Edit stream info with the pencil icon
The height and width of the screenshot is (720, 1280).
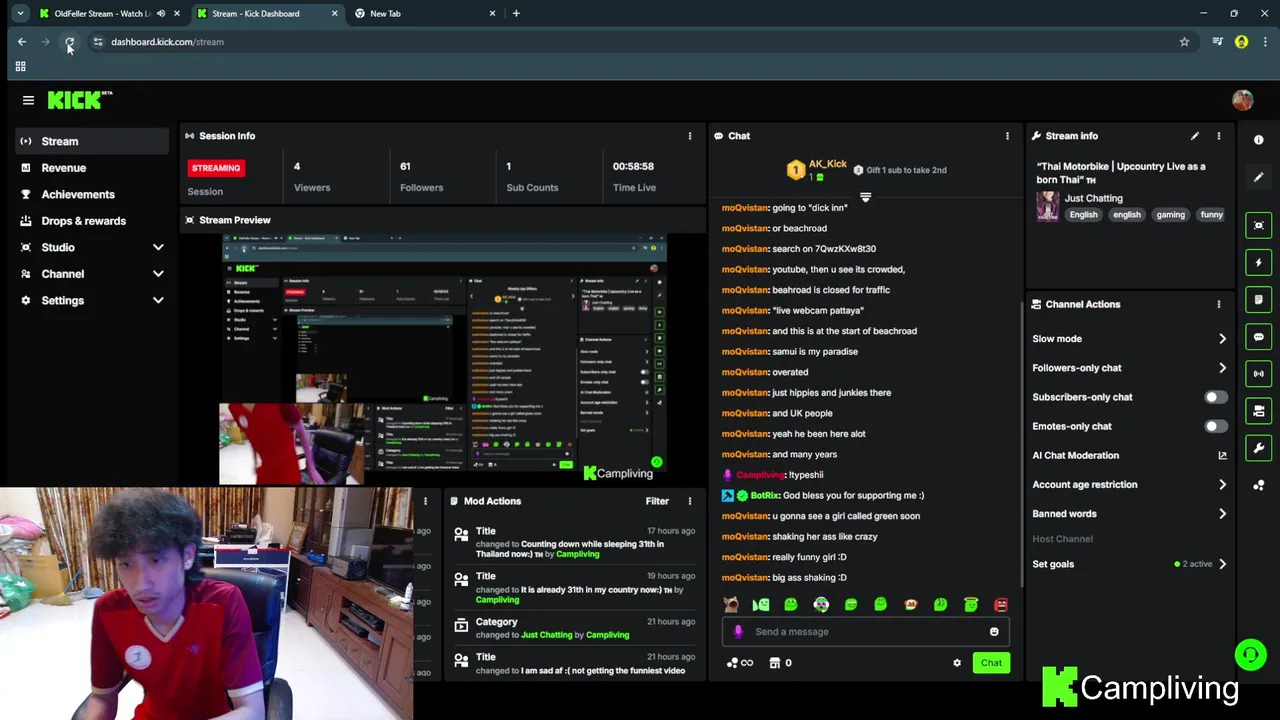[x=1194, y=136]
